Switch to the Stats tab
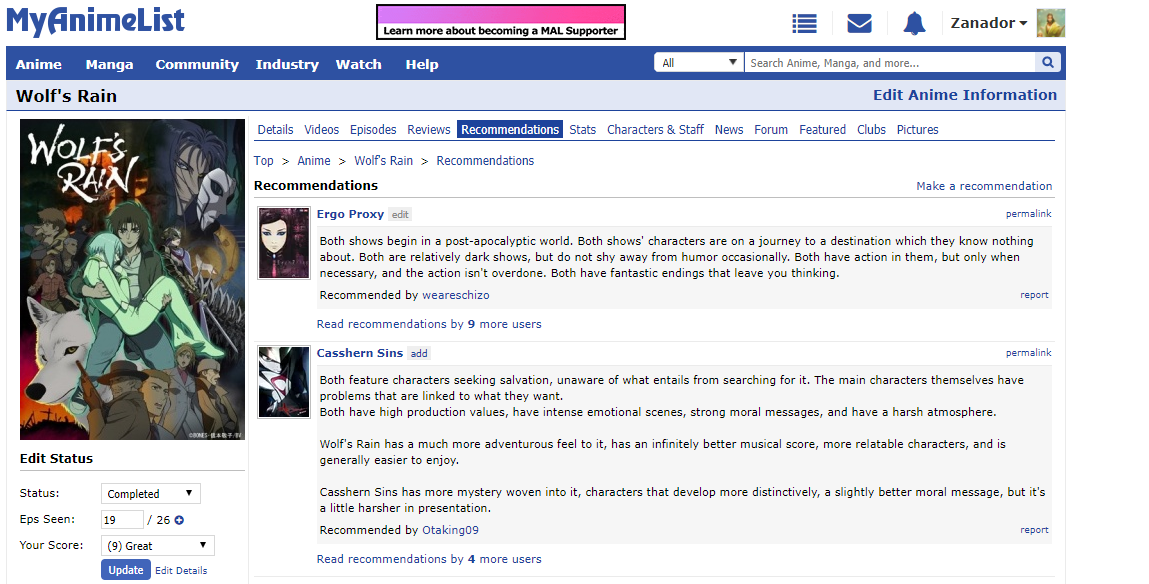 583,130
